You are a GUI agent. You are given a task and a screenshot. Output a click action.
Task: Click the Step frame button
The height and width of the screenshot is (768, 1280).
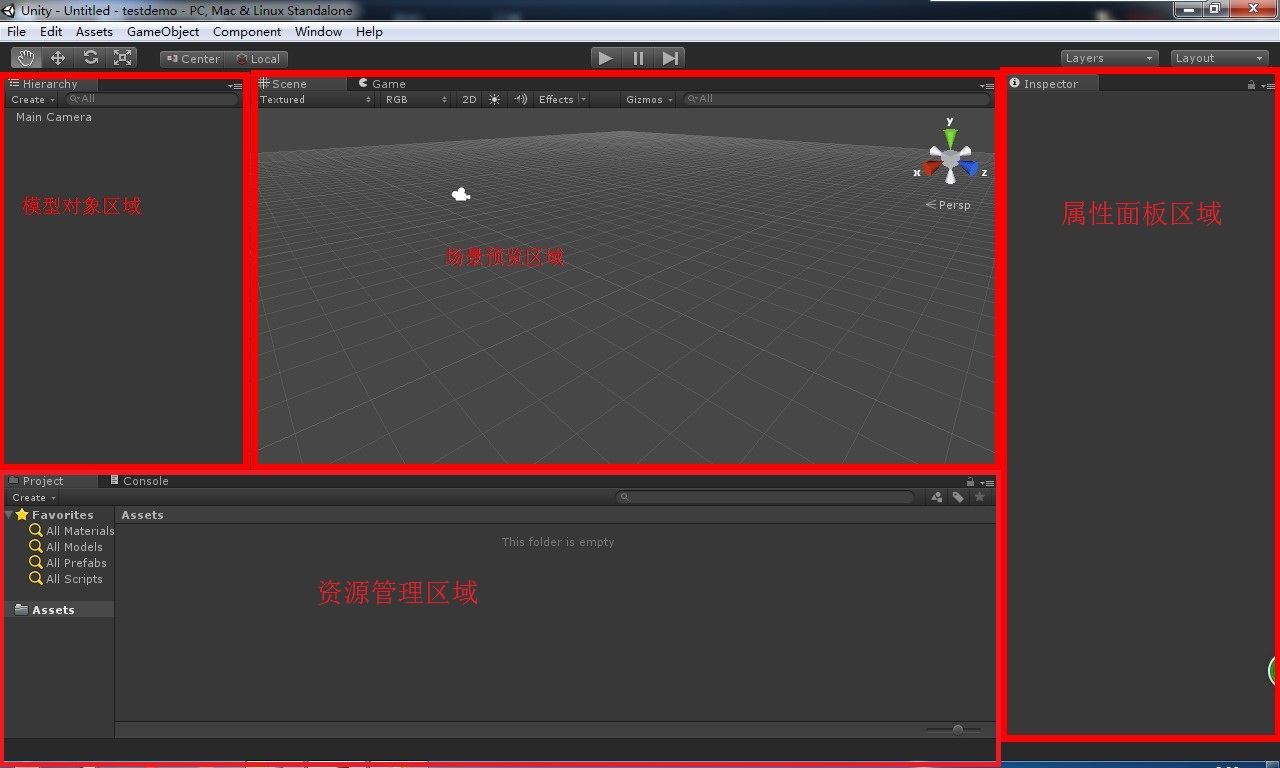[670, 58]
